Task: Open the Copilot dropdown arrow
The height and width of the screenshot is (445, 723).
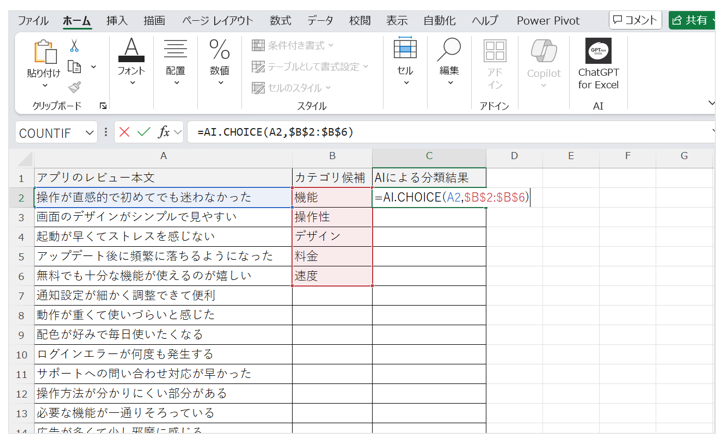Action: tap(544, 86)
